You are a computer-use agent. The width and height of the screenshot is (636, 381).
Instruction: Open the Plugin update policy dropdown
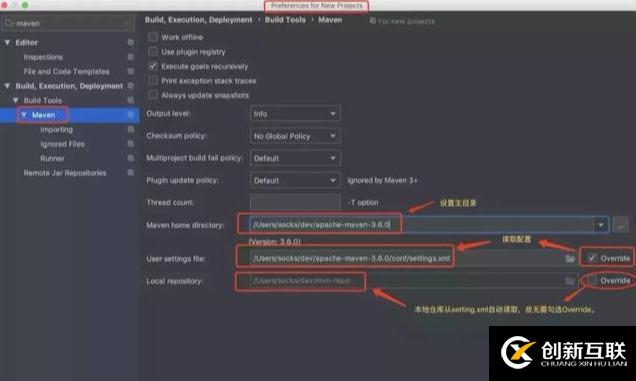(295, 181)
